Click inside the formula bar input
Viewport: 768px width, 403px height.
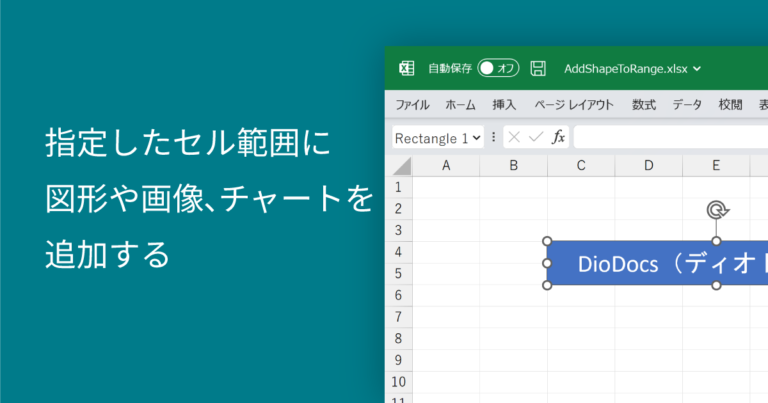pos(671,137)
